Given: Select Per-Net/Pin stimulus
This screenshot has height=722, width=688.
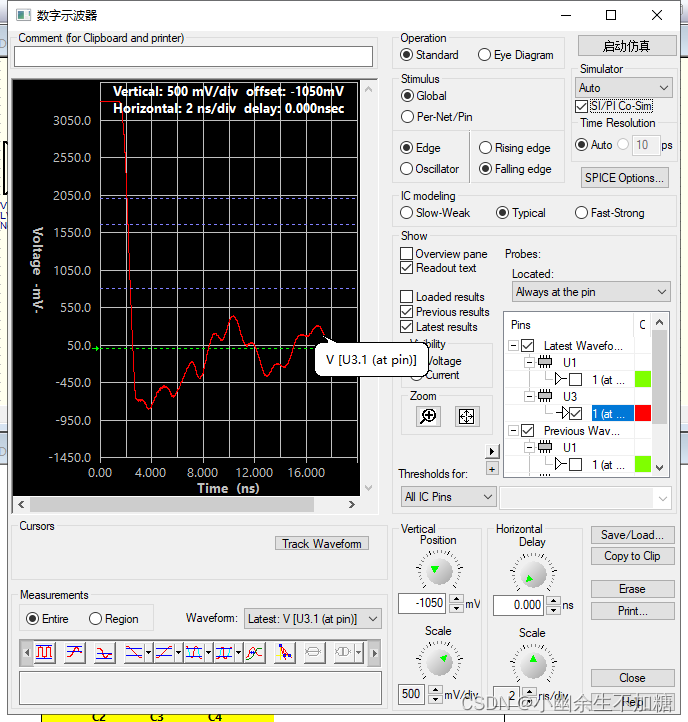Looking at the screenshot, I should [436, 116].
